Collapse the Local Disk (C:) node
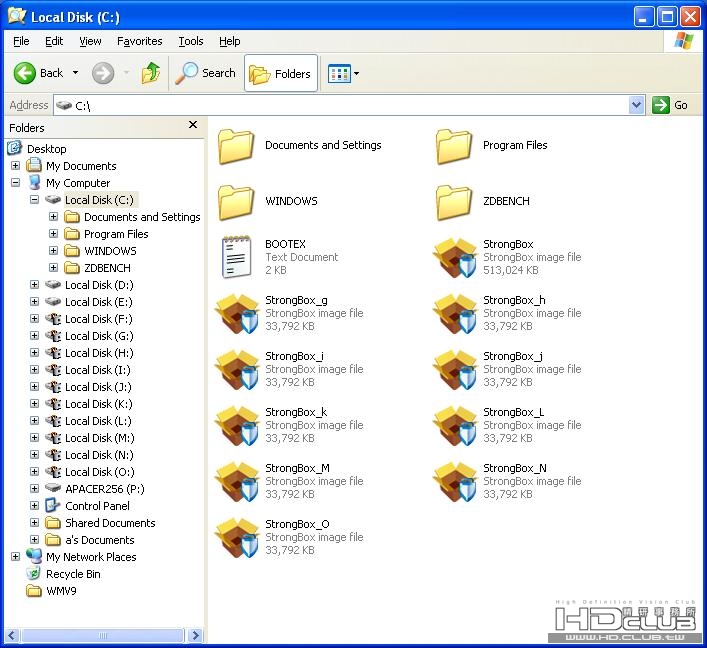This screenshot has height=648, width=707. pos(35,199)
